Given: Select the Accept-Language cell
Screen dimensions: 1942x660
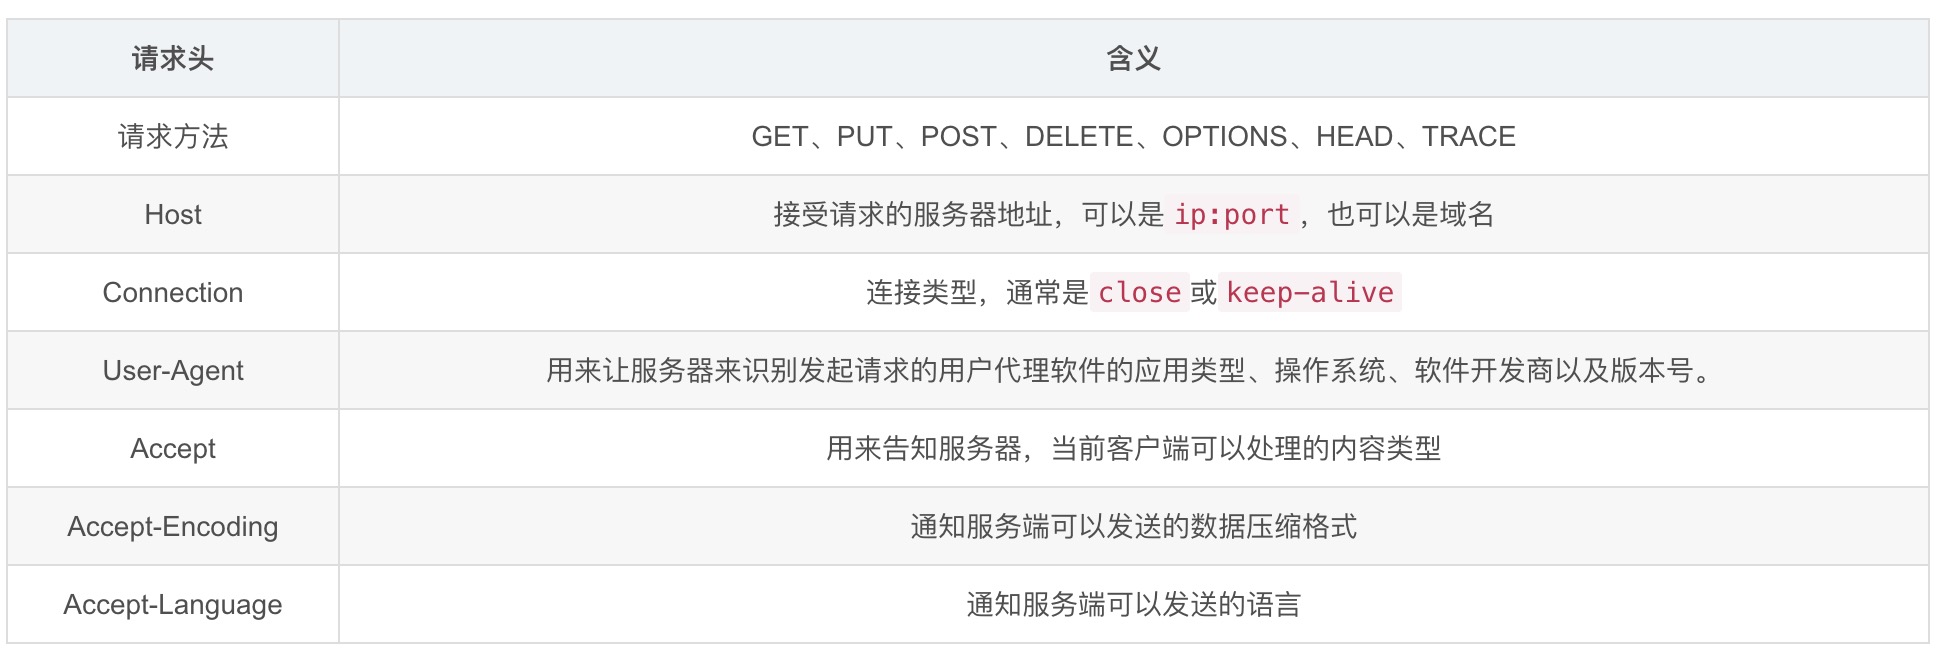Looking at the screenshot, I should (x=173, y=605).
